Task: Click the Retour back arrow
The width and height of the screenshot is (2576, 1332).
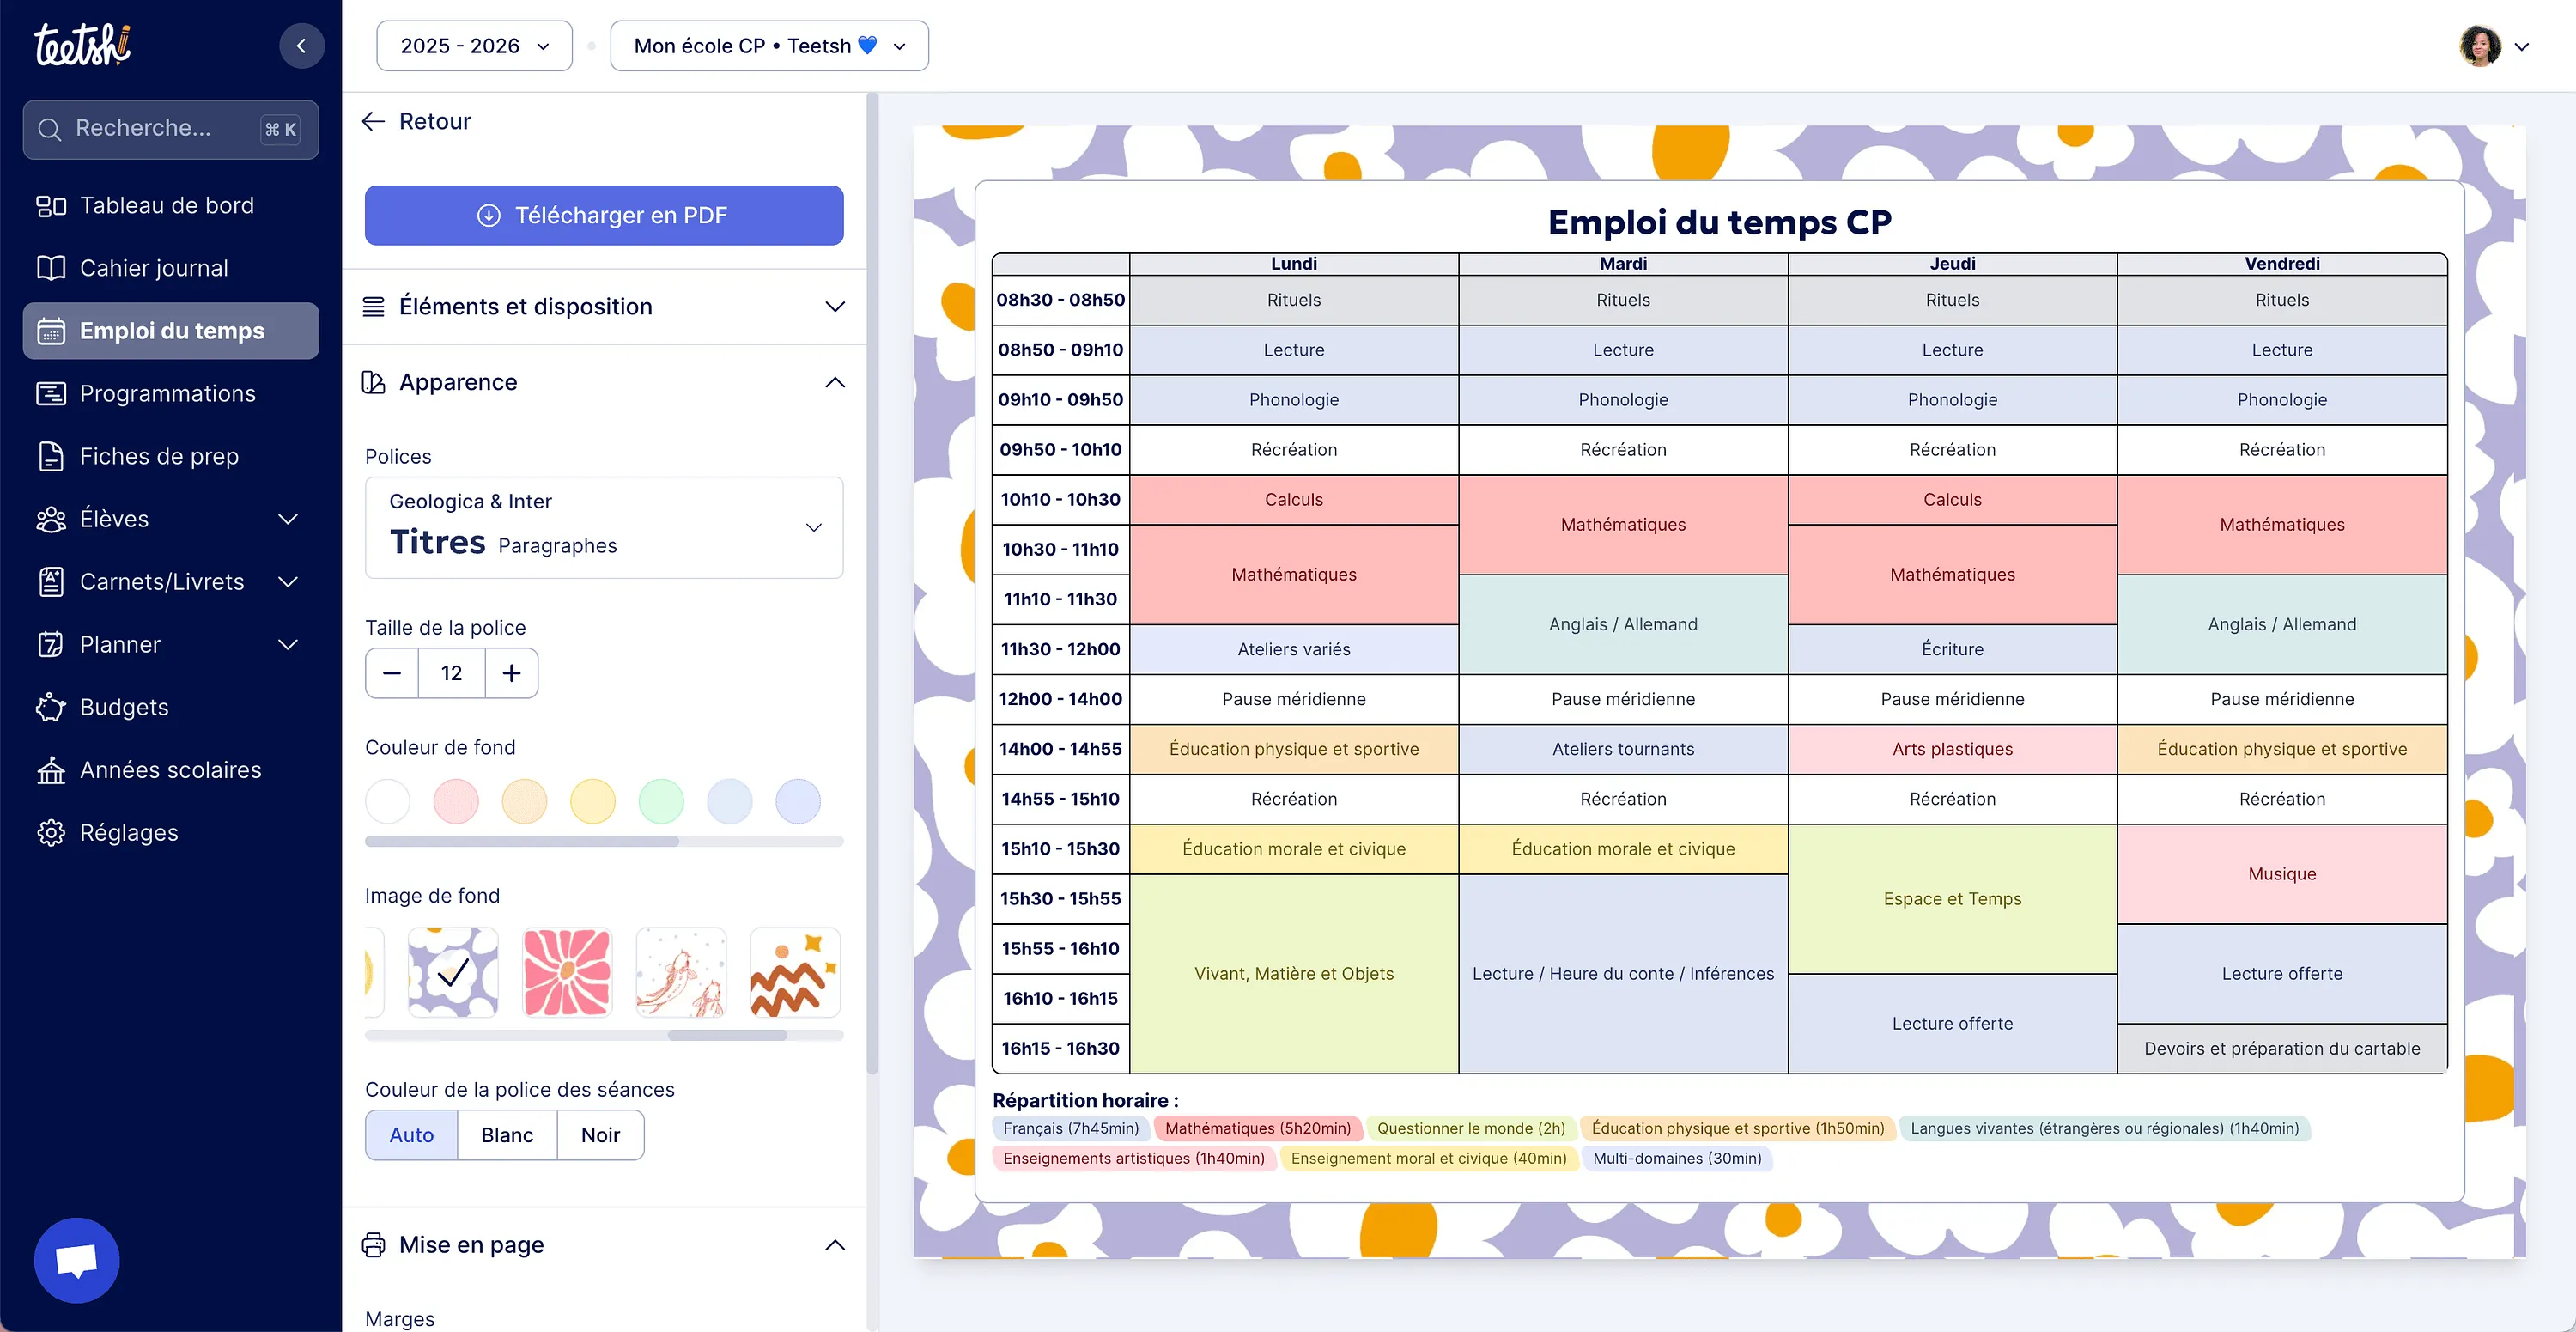Action: coord(373,122)
